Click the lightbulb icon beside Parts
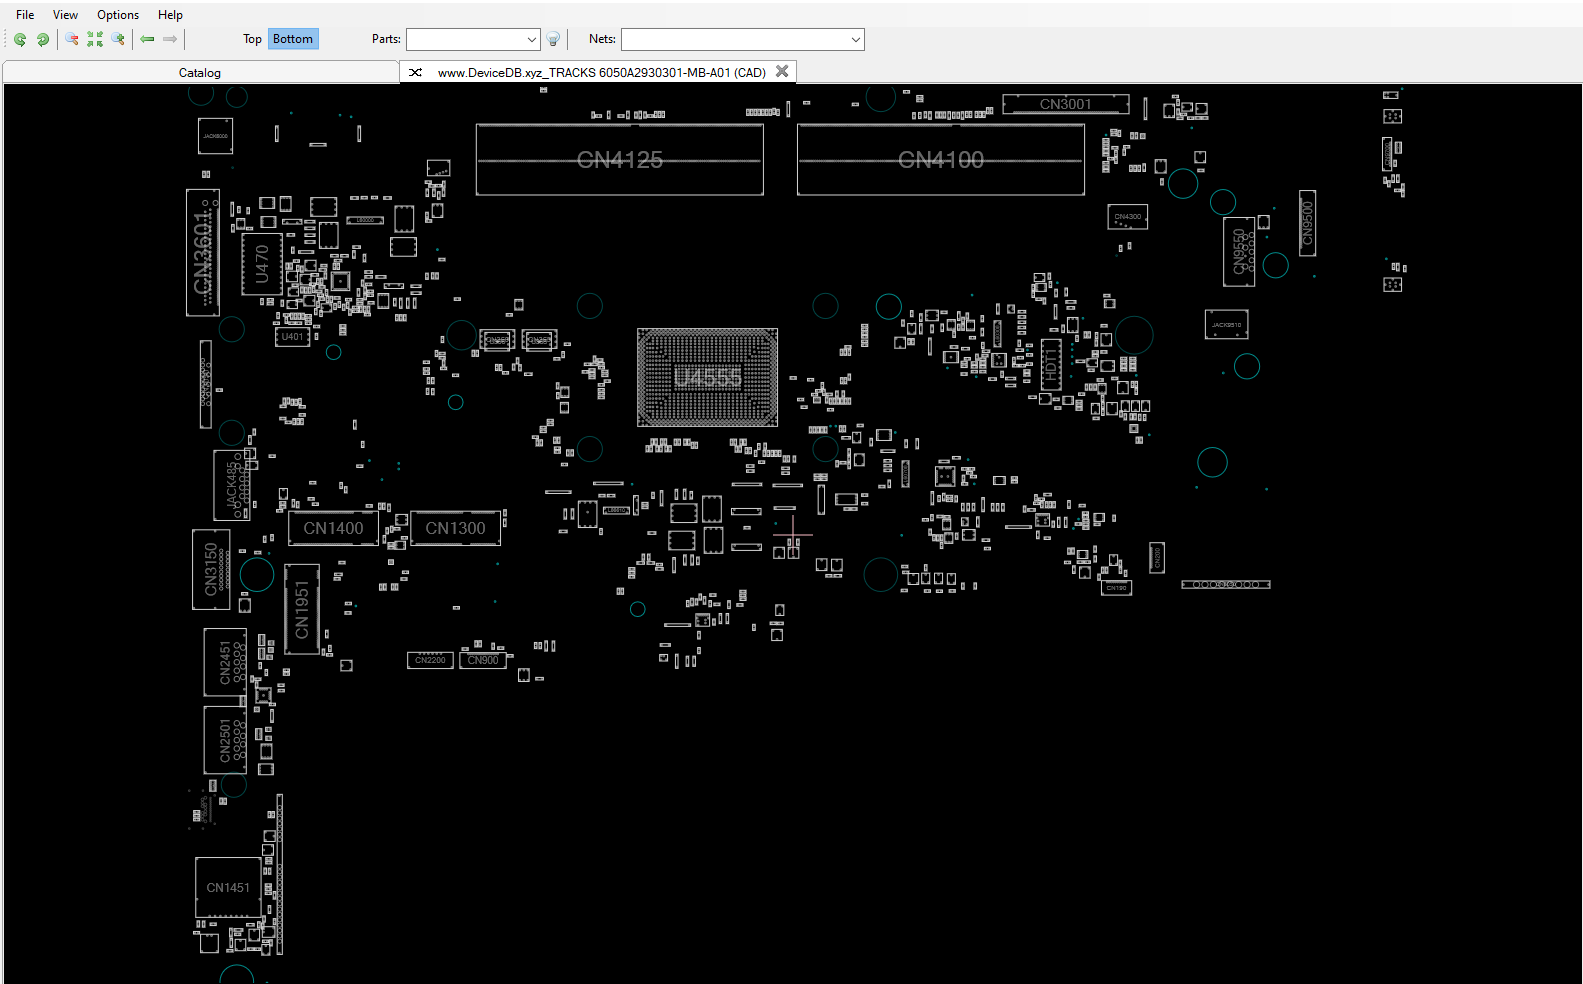This screenshot has width=1583, height=984. pos(553,39)
